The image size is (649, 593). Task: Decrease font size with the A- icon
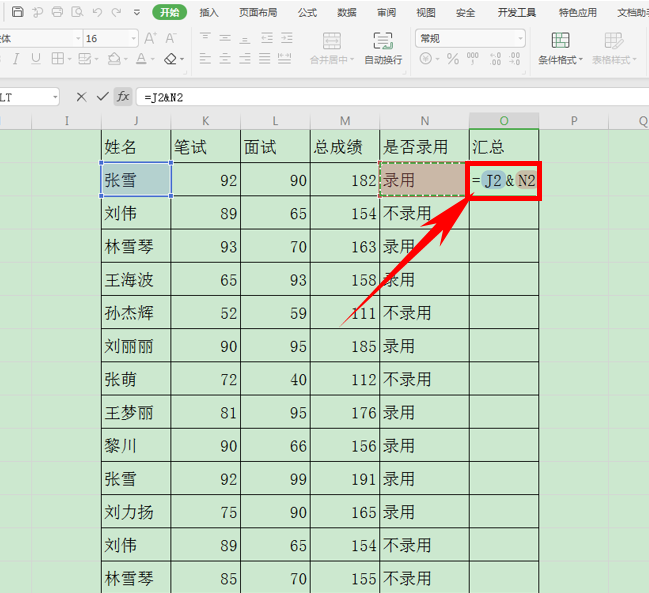(171, 38)
